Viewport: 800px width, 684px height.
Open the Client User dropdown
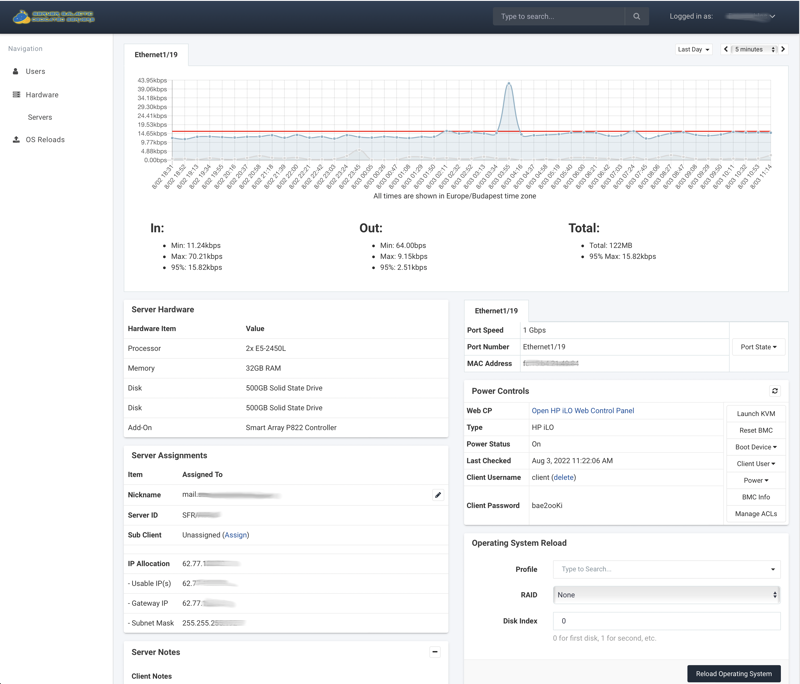tap(756, 464)
